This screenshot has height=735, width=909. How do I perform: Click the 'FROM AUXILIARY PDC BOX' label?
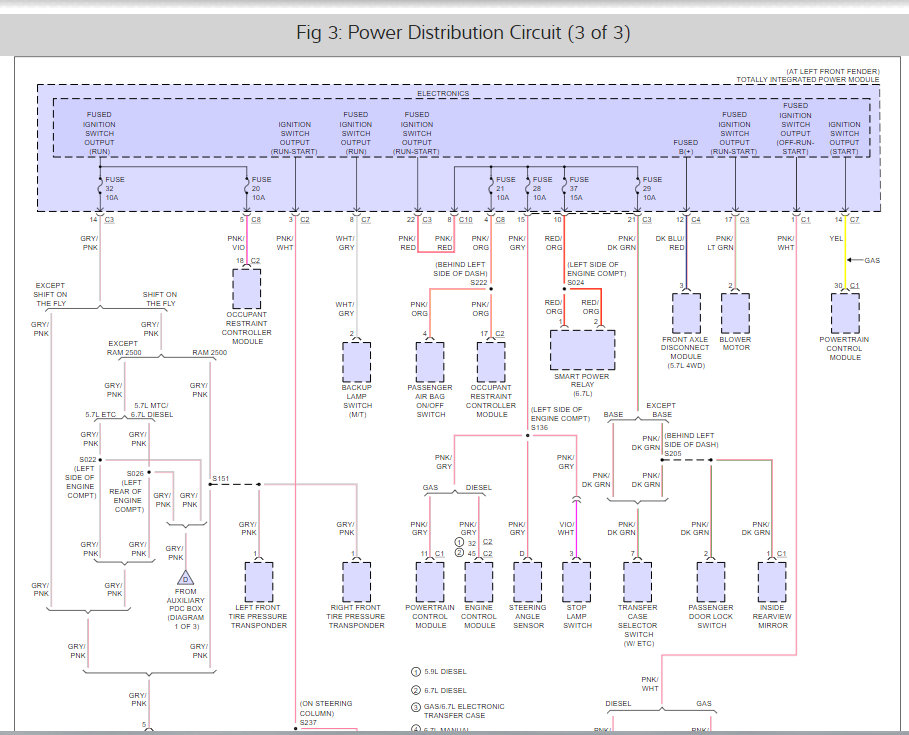(x=186, y=609)
